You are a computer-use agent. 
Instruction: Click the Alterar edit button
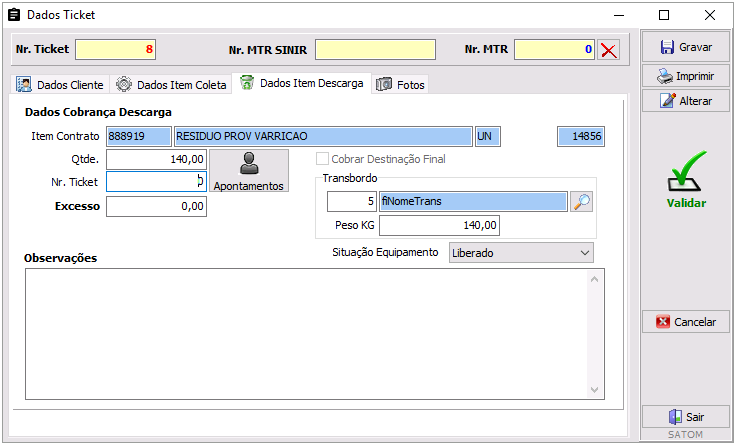[686, 101]
